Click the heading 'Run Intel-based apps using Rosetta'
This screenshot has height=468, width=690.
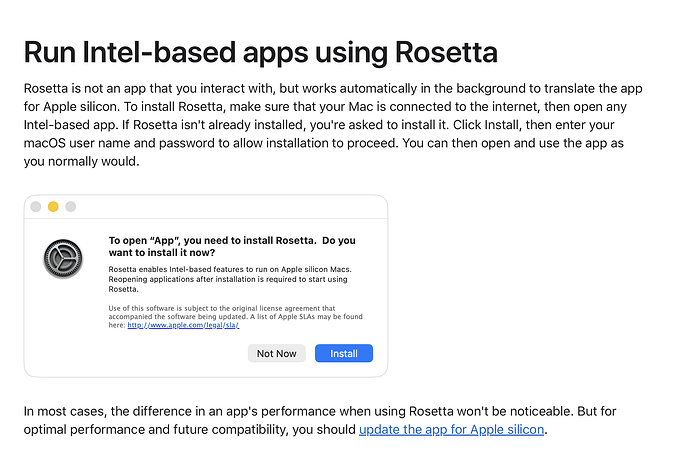tap(261, 53)
